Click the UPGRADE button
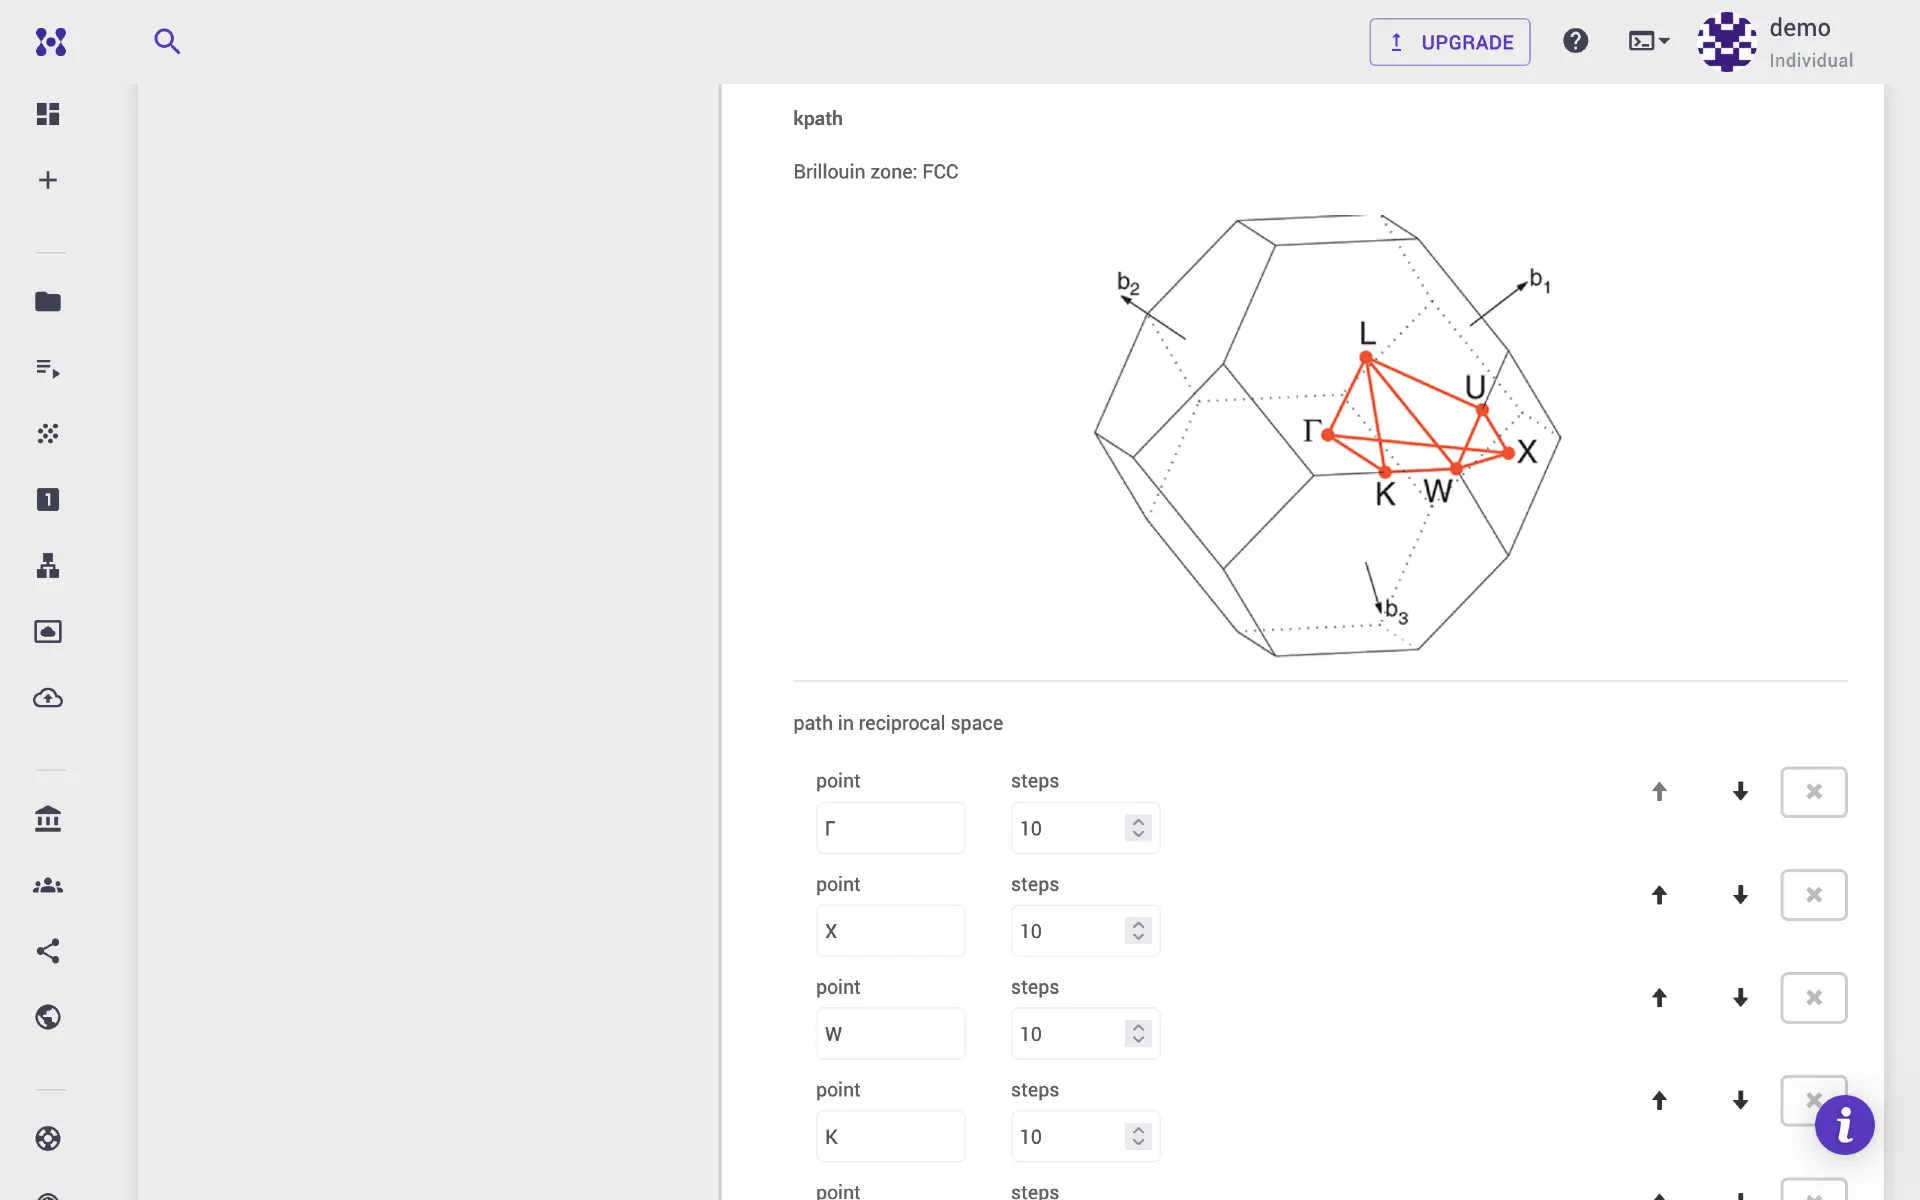The height and width of the screenshot is (1200, 1920). (1449, 42)
